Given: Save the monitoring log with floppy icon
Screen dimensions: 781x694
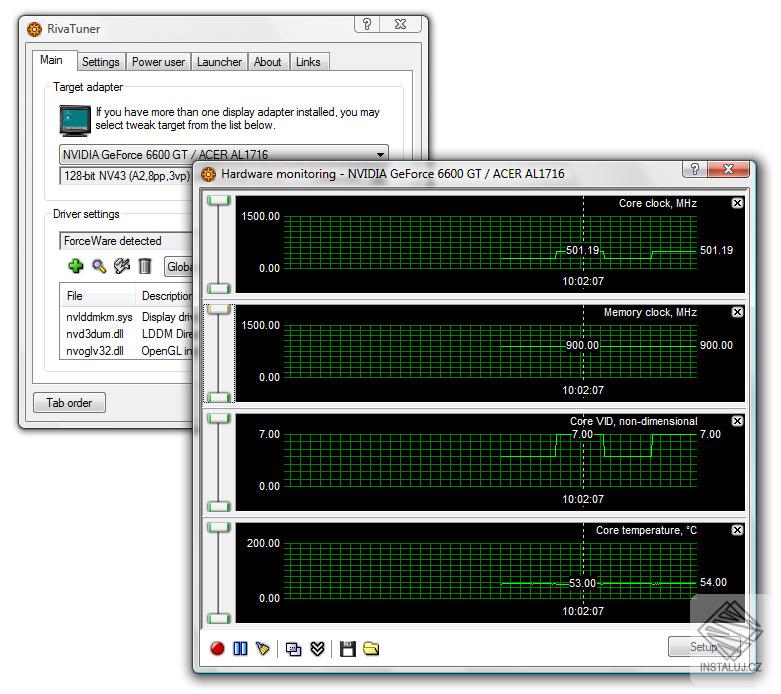Looking at the screenshot, I should (347, 649).
